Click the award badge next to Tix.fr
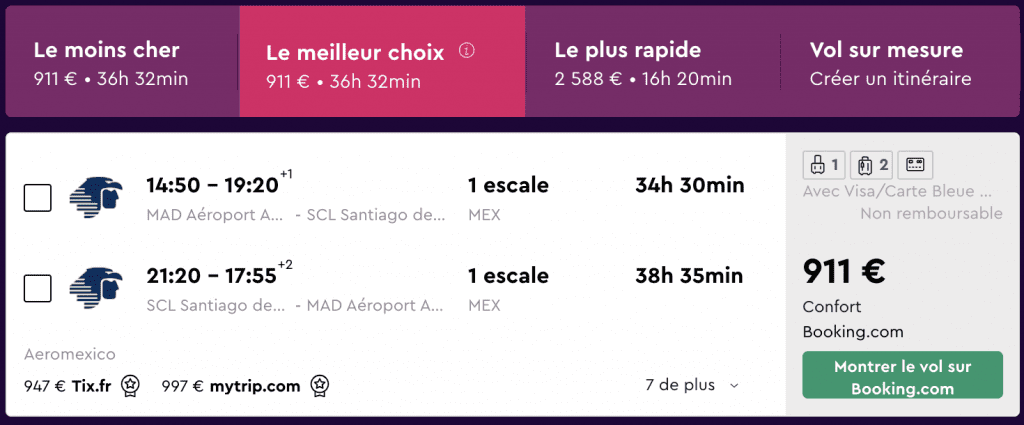 coord(131,385)
